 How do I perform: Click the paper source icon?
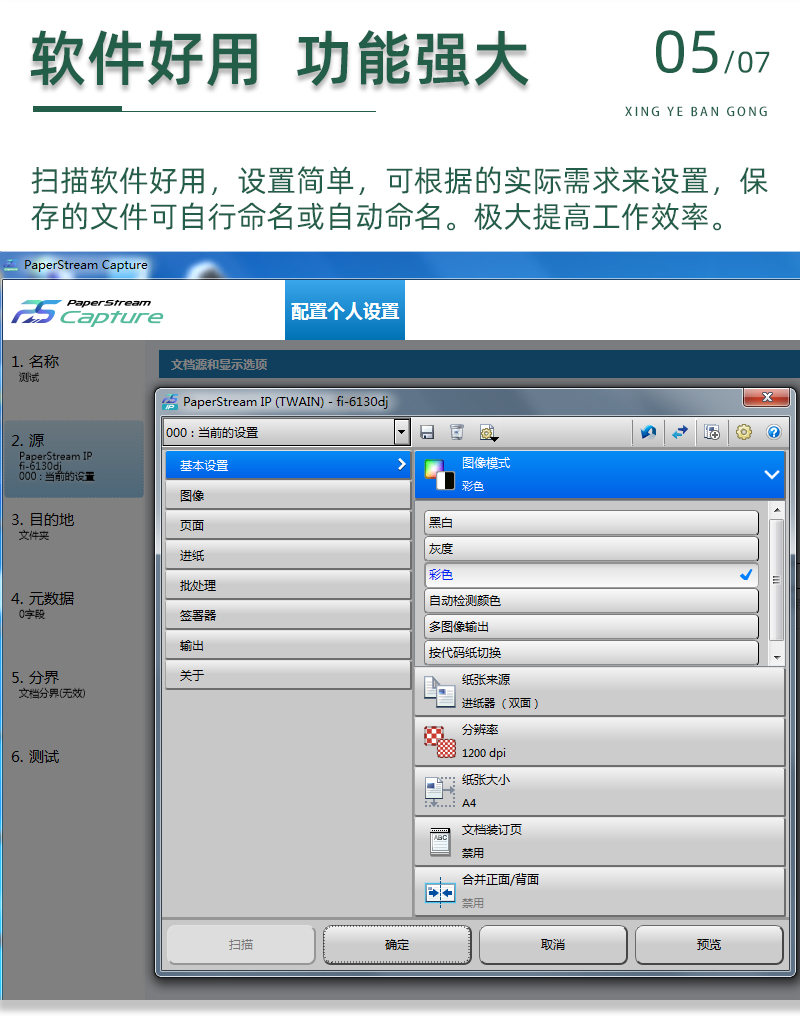coord(439,692)
